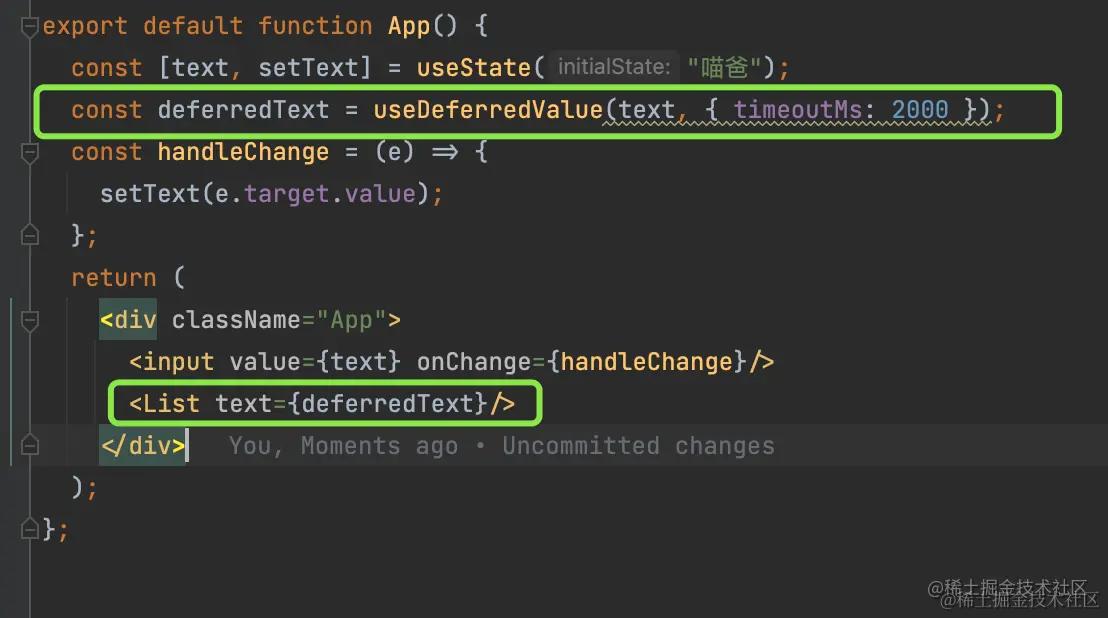
Task: Collapse the App function fold marker
Action: pyautogui.click(x=30, y=26)
